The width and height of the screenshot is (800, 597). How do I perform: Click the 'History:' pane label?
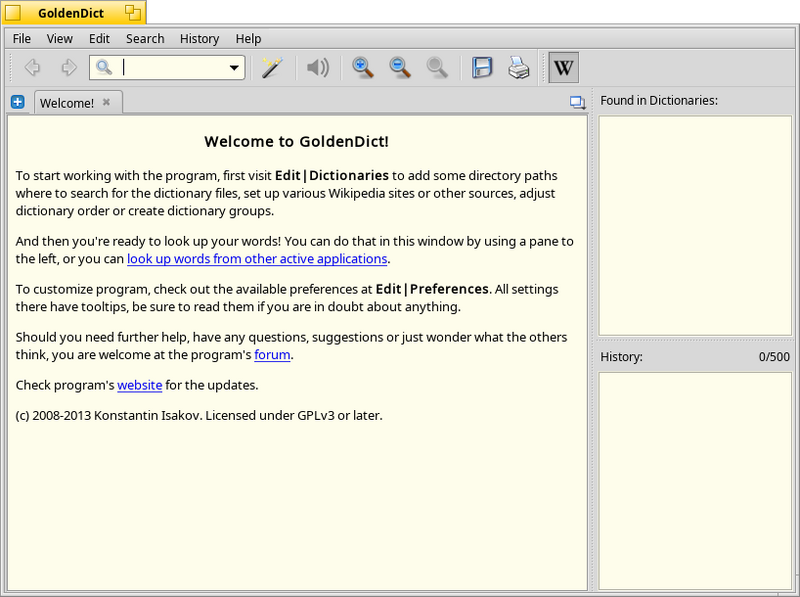[621, 357]
